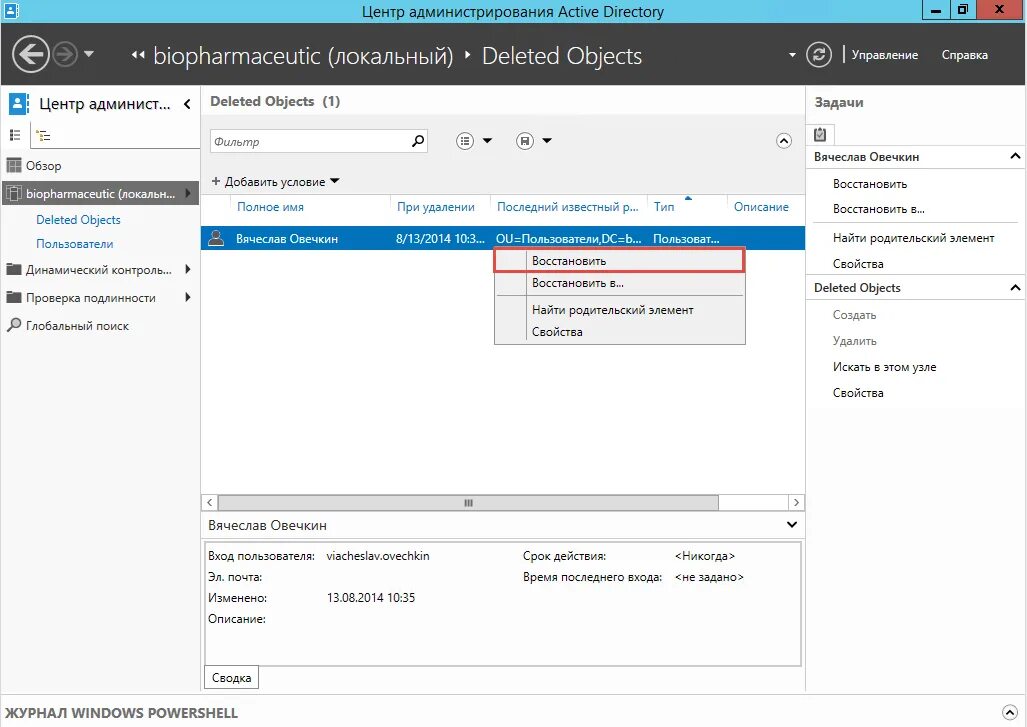Image resolution: width=1027 pixels, height=727 pixels.
Task: Open saved queries dropdown arrow
Action: click(x=547, y=141)
